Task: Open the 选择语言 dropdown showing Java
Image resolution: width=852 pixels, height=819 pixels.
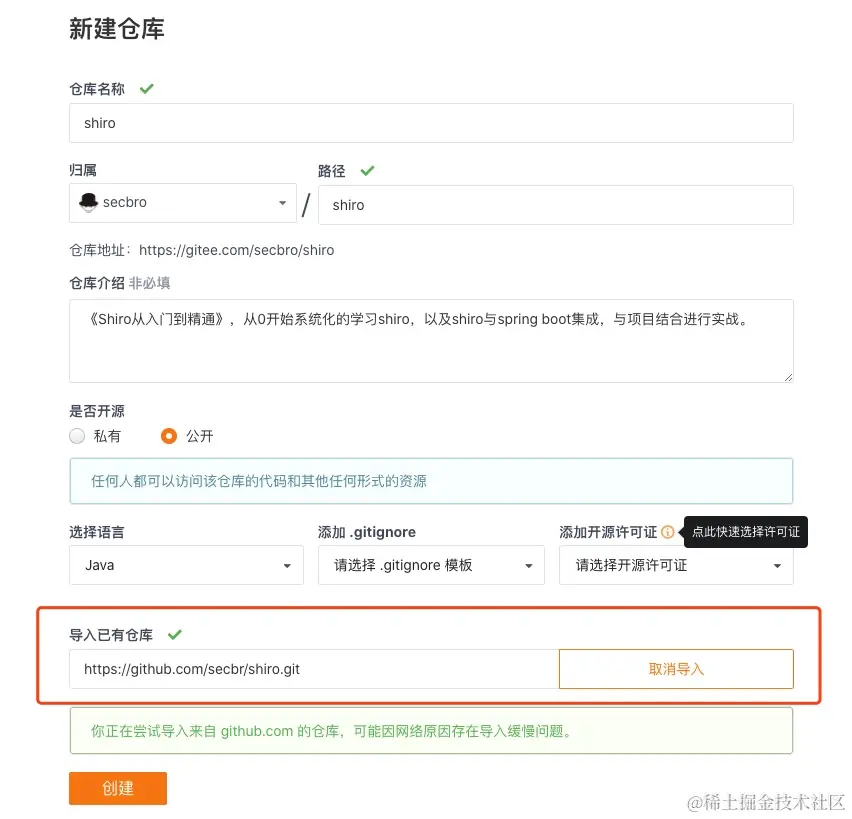Action: pos(186,565)
